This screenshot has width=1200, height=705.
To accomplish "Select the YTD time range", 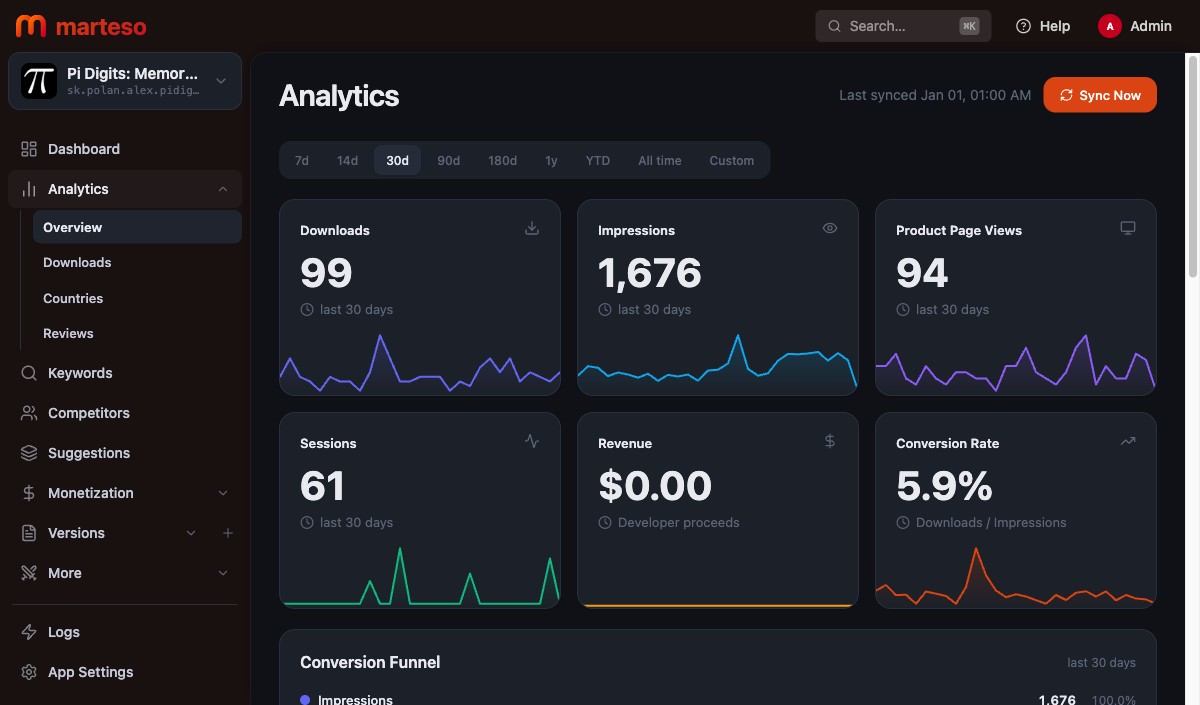I will pos(598,160).
